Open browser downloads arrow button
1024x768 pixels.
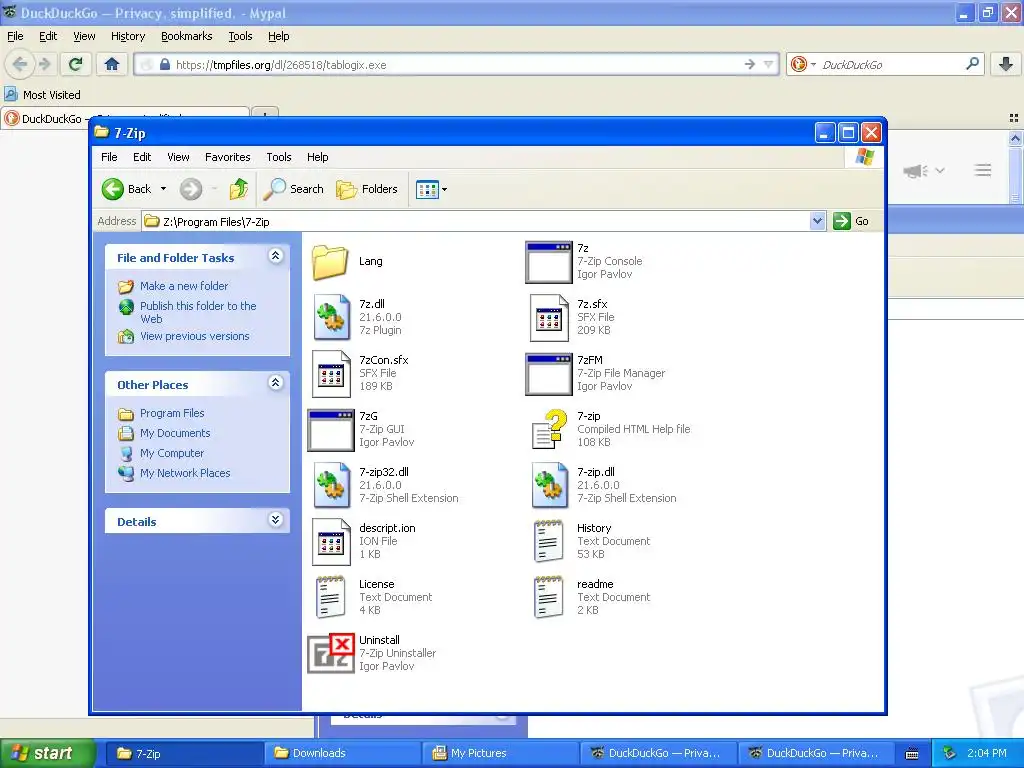1006,64
